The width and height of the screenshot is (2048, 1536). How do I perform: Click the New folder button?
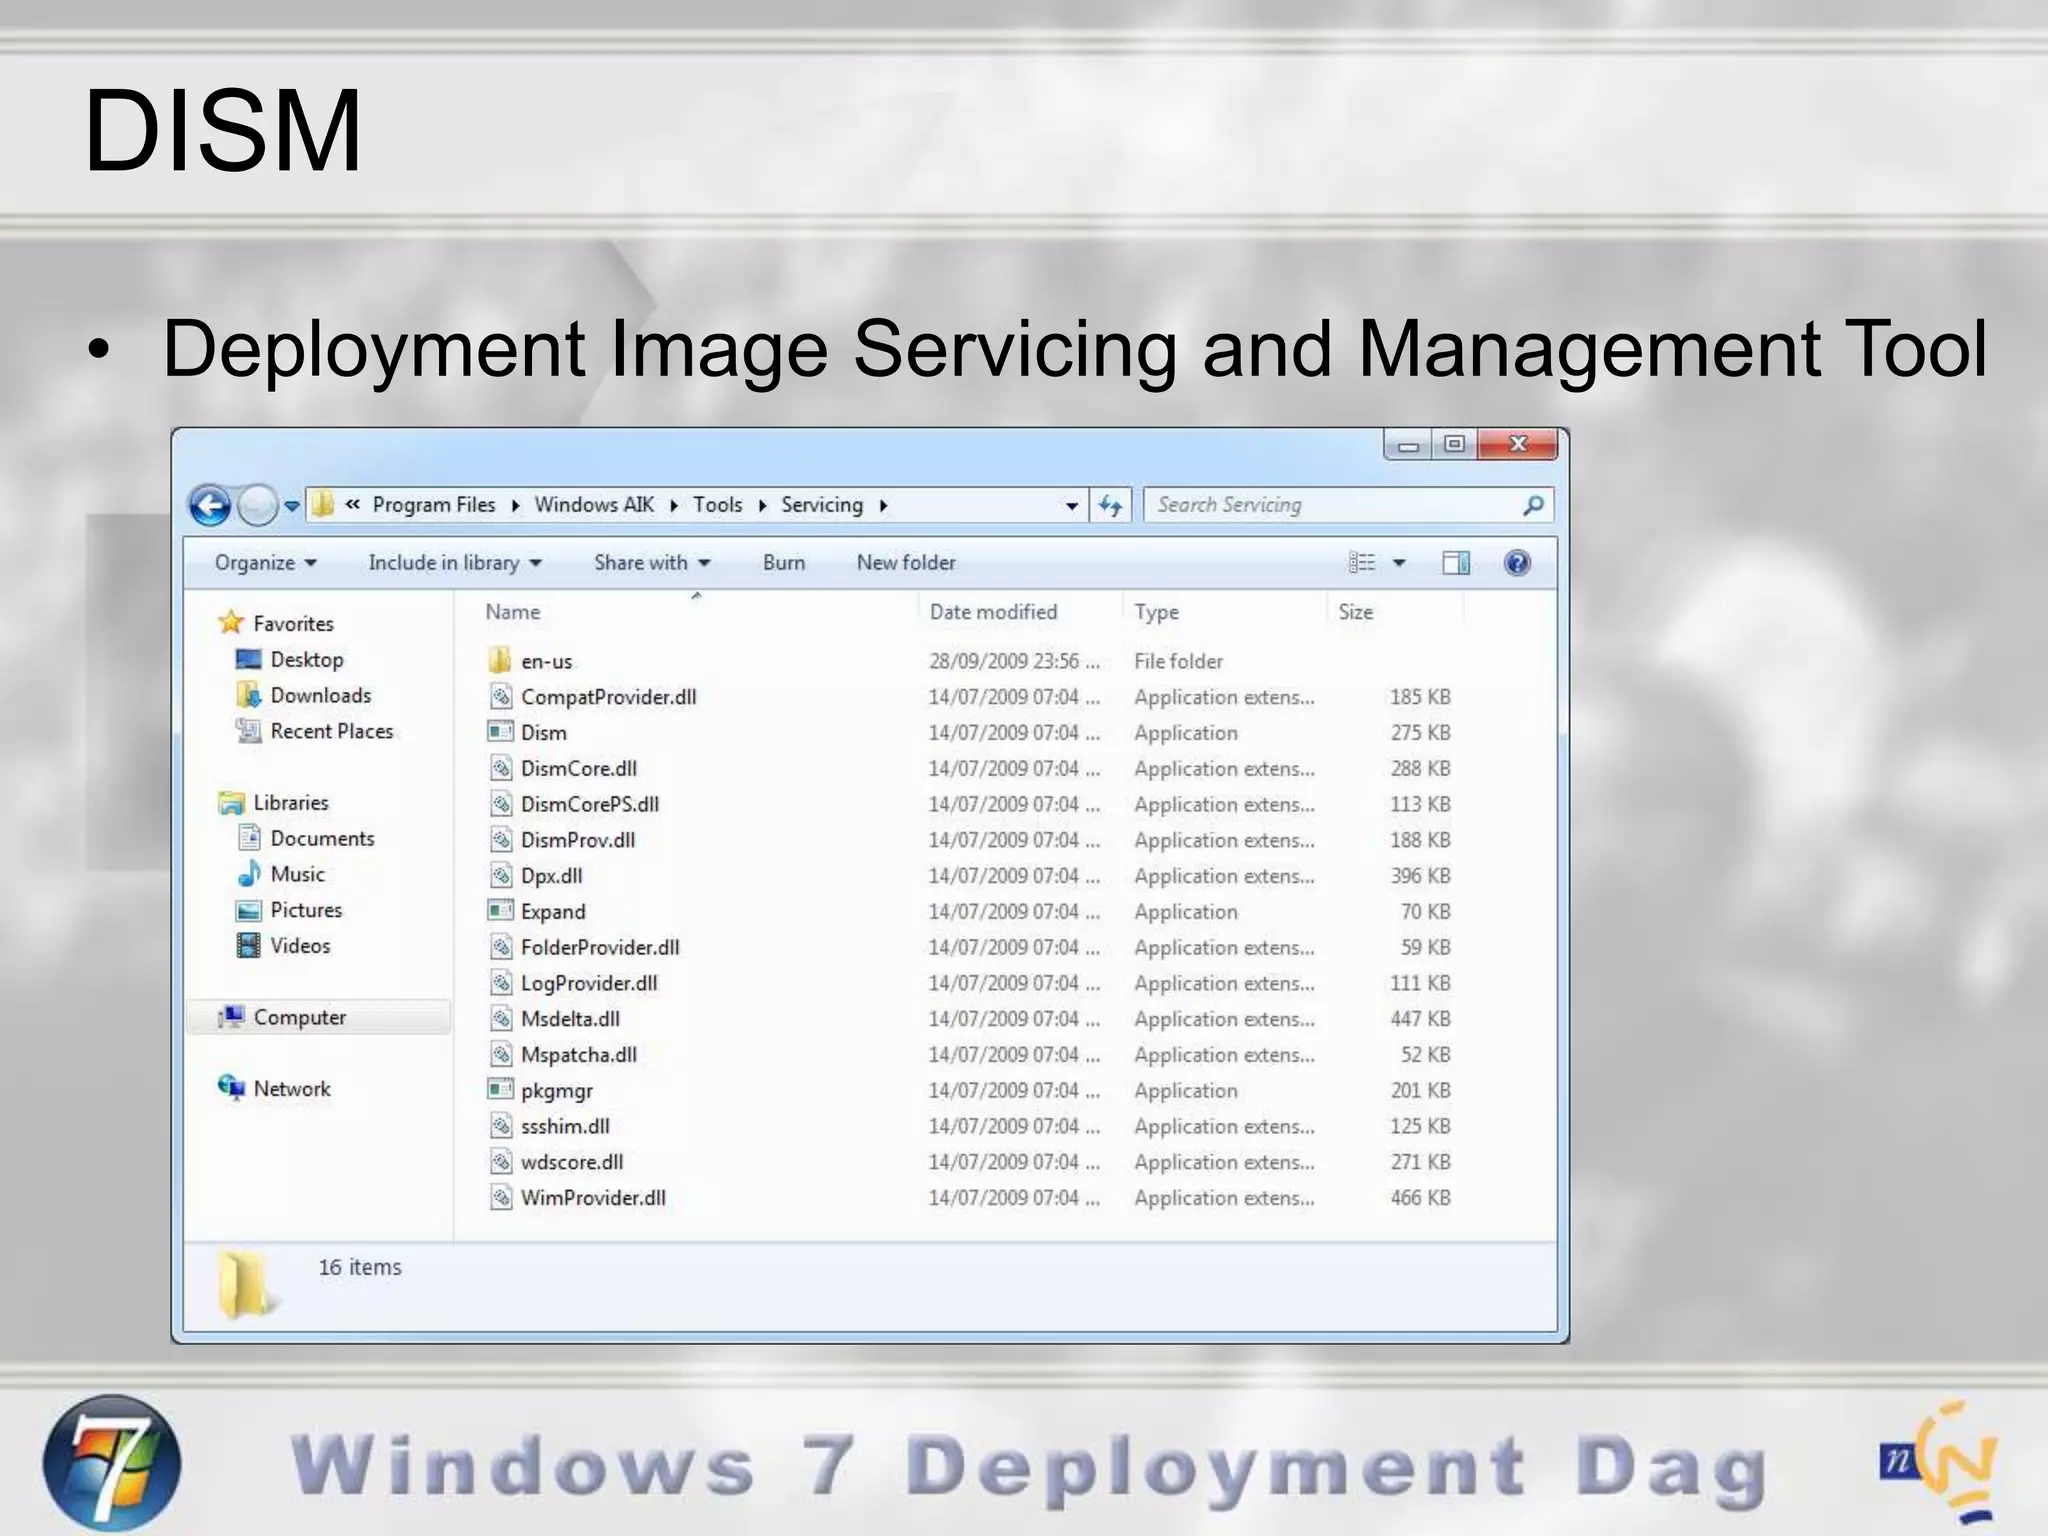(x=905, y=563)
